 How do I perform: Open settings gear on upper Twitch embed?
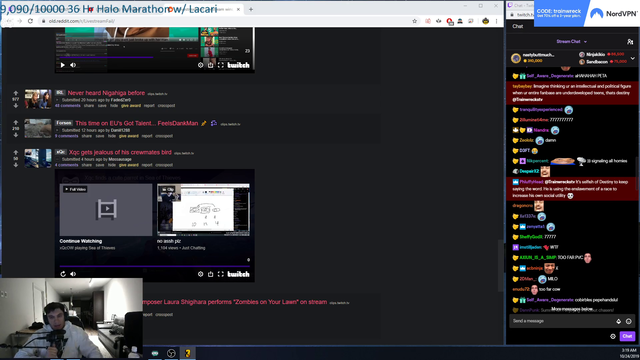(200, 65)
